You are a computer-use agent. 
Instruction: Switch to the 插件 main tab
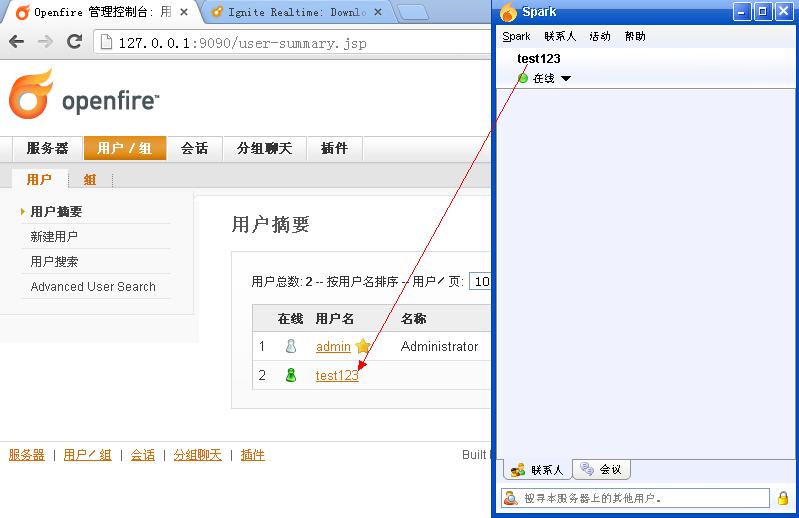[x=334, y=148]
